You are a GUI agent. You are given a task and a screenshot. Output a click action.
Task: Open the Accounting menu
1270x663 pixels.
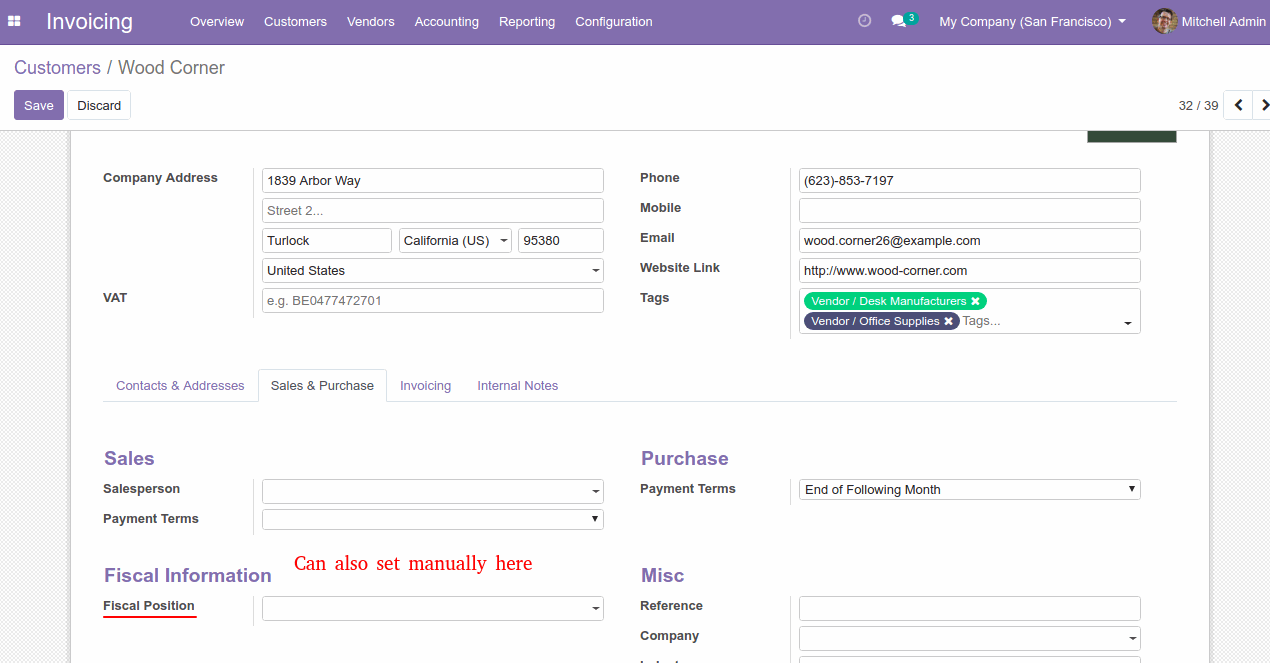(x=446, y=21)
